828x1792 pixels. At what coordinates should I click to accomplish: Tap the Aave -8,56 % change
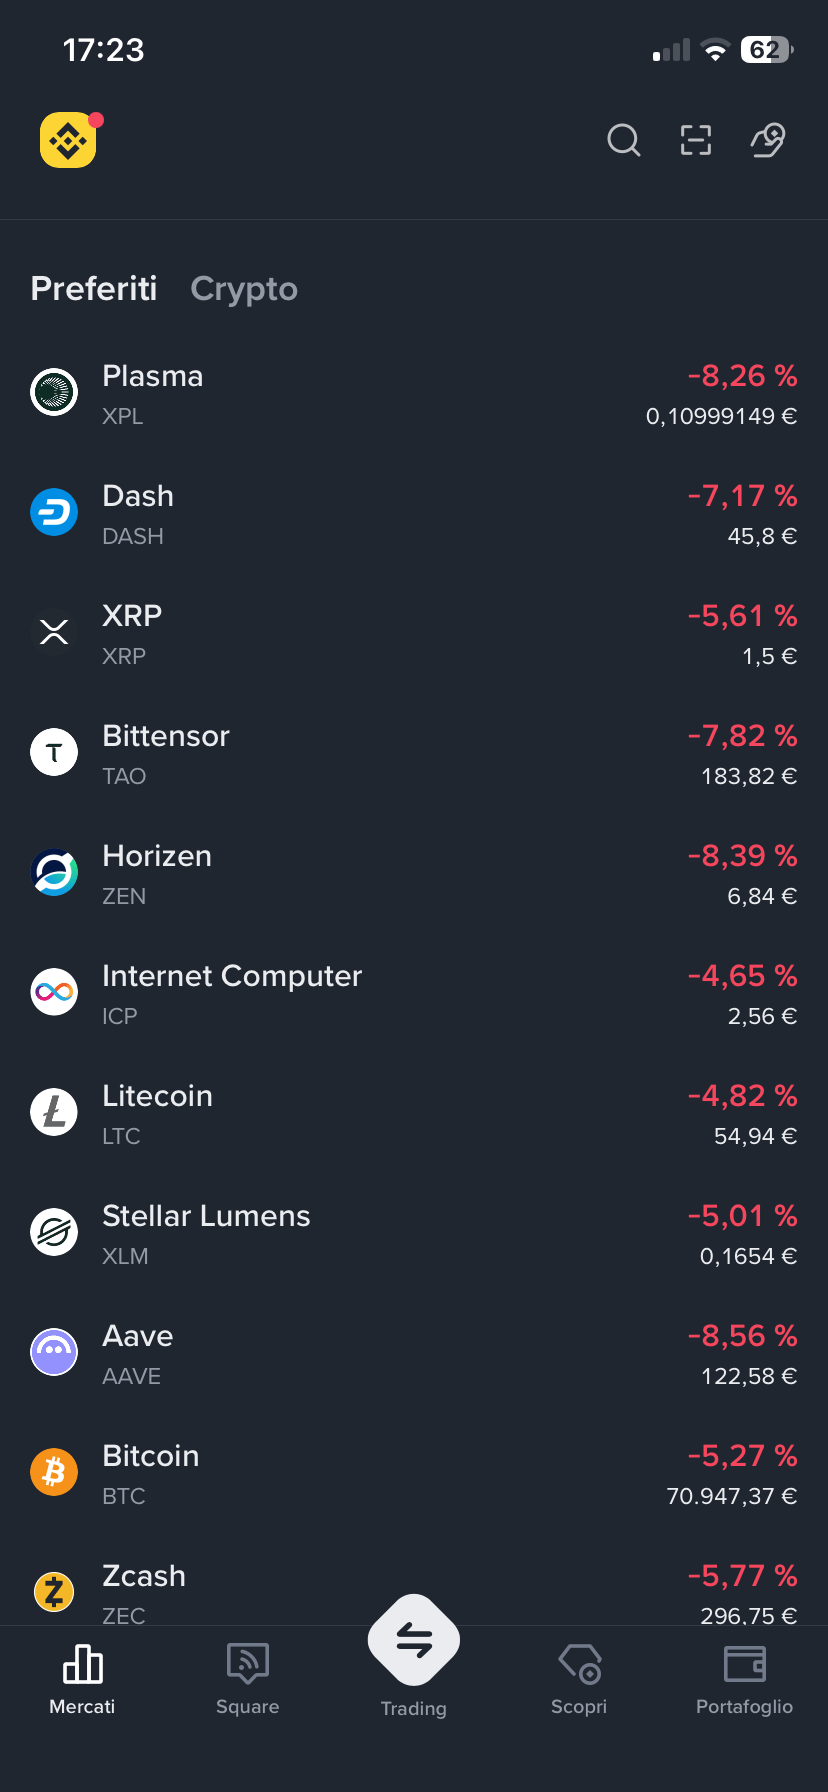tap(743, 1336)
